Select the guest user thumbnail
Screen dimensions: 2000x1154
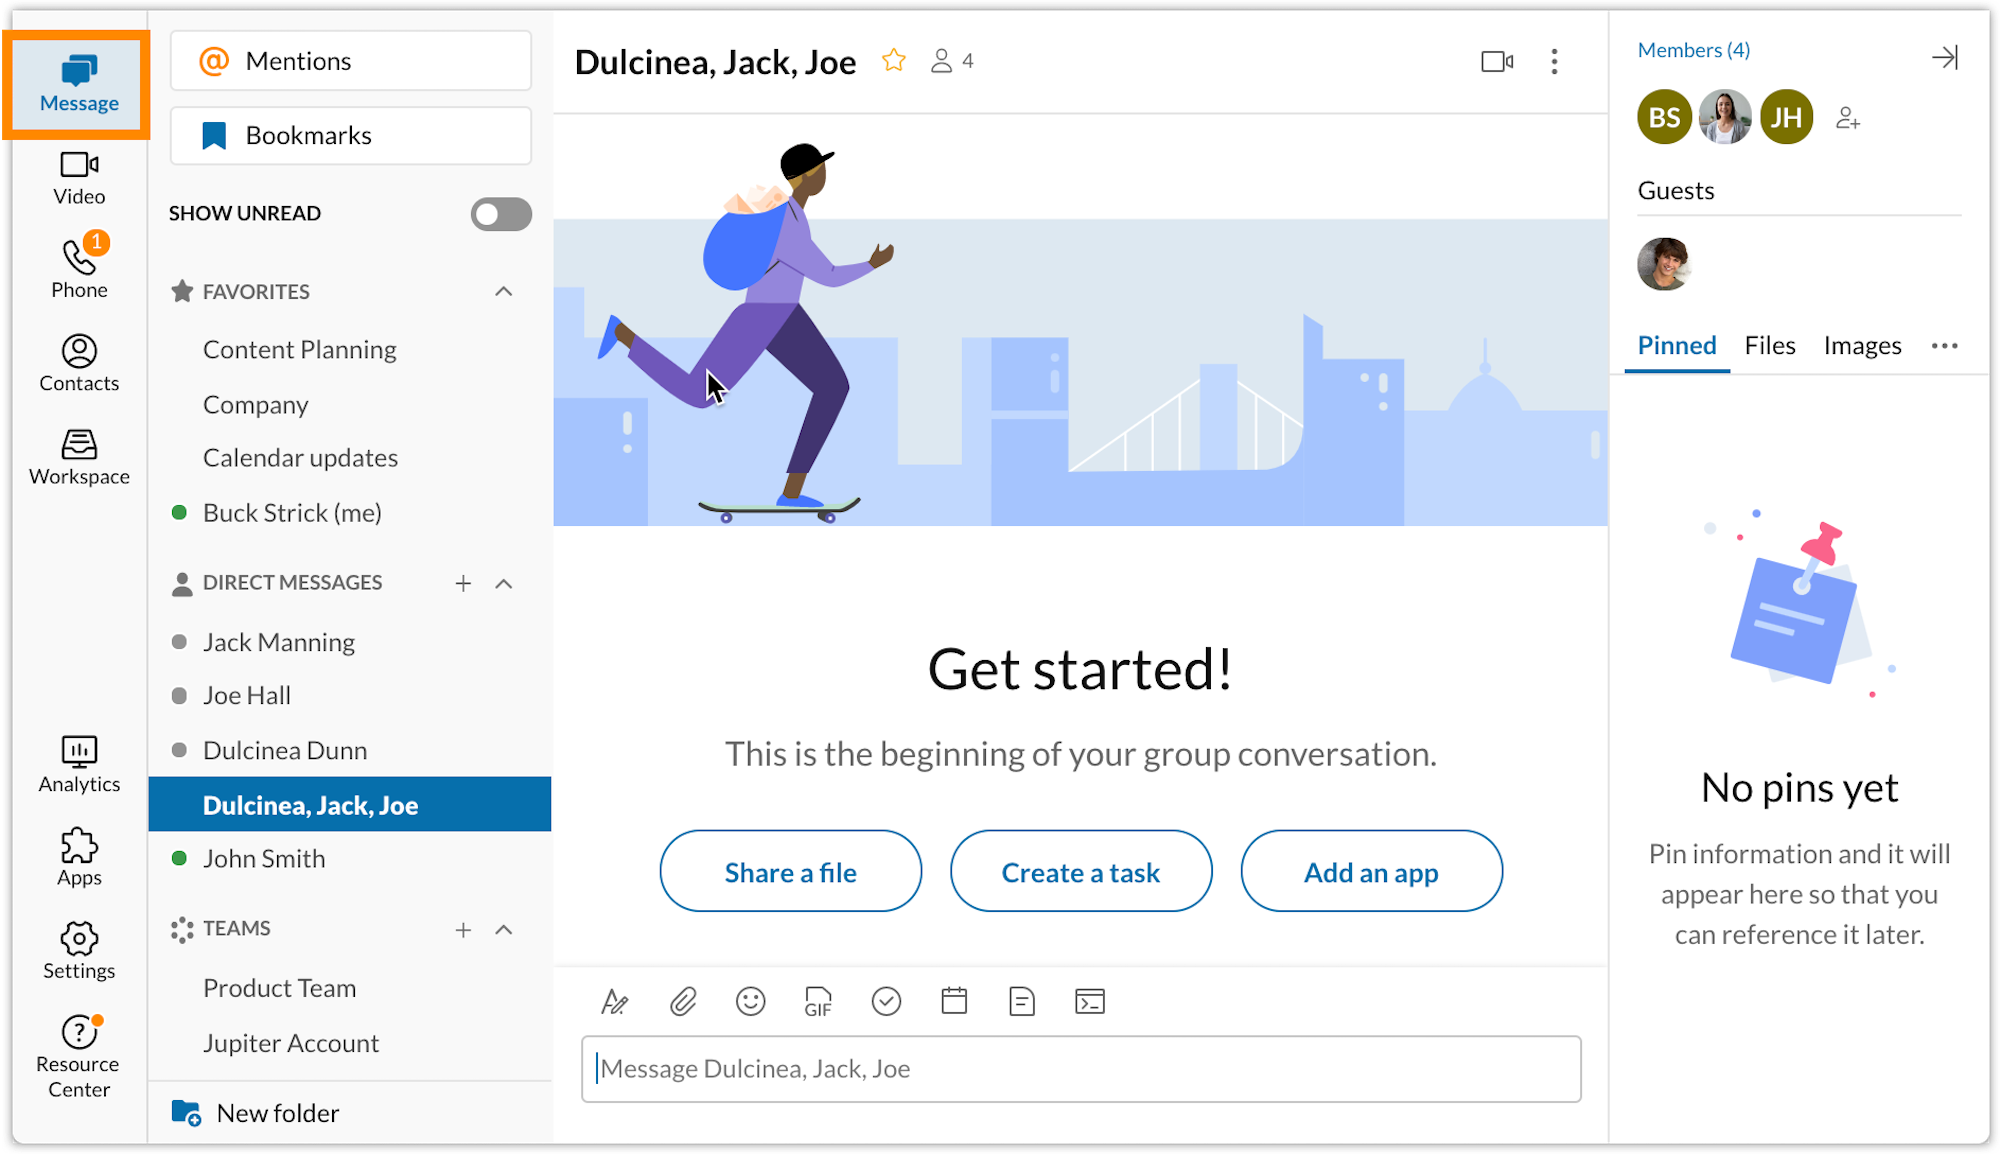click(1663, 261)
